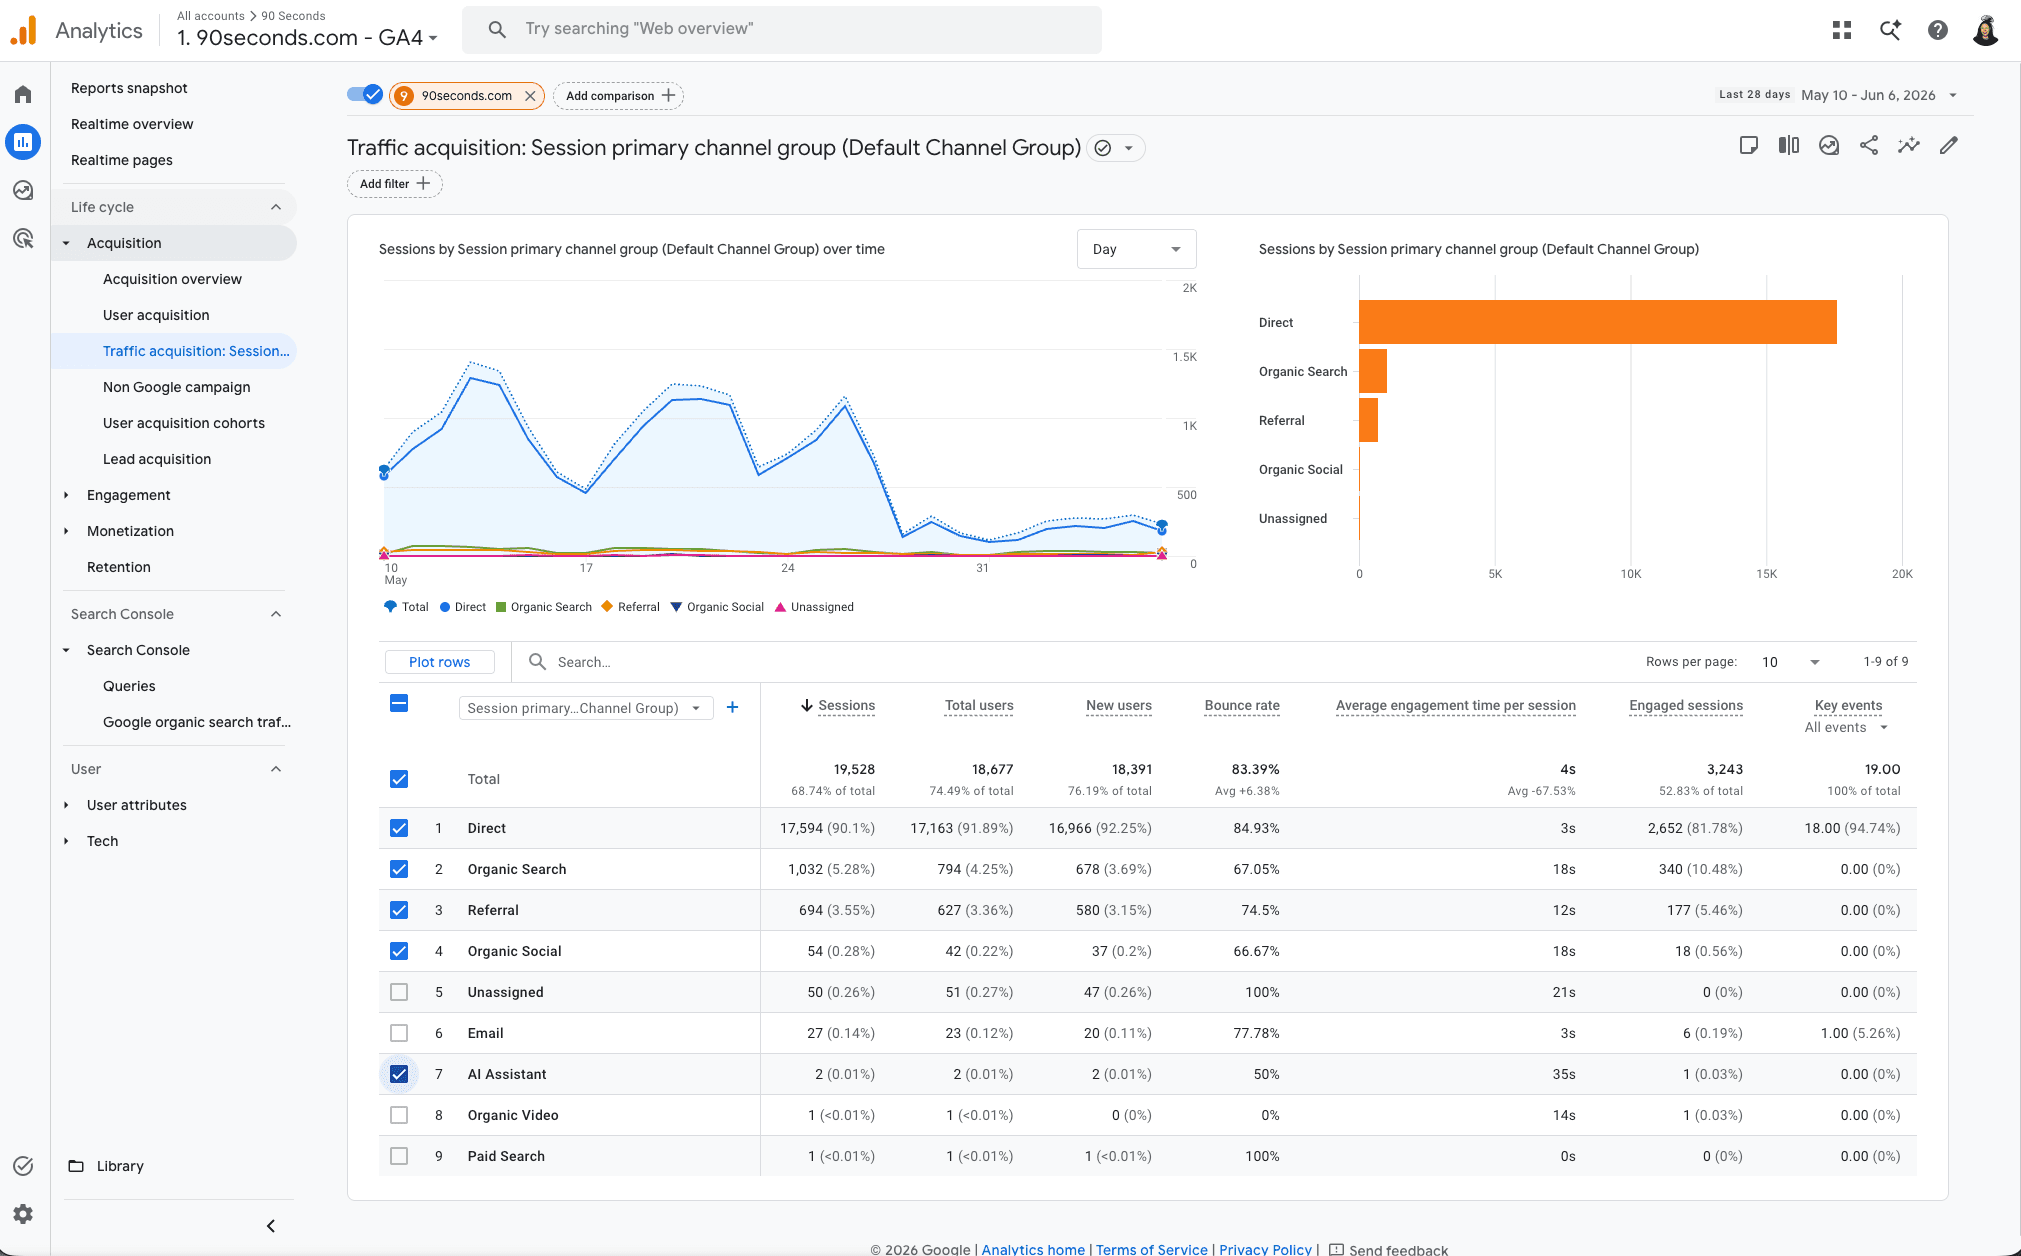This screenshot has width=2021, height=1256.
Task: Open Reports snapshot
Action: [x=129, y=88]
